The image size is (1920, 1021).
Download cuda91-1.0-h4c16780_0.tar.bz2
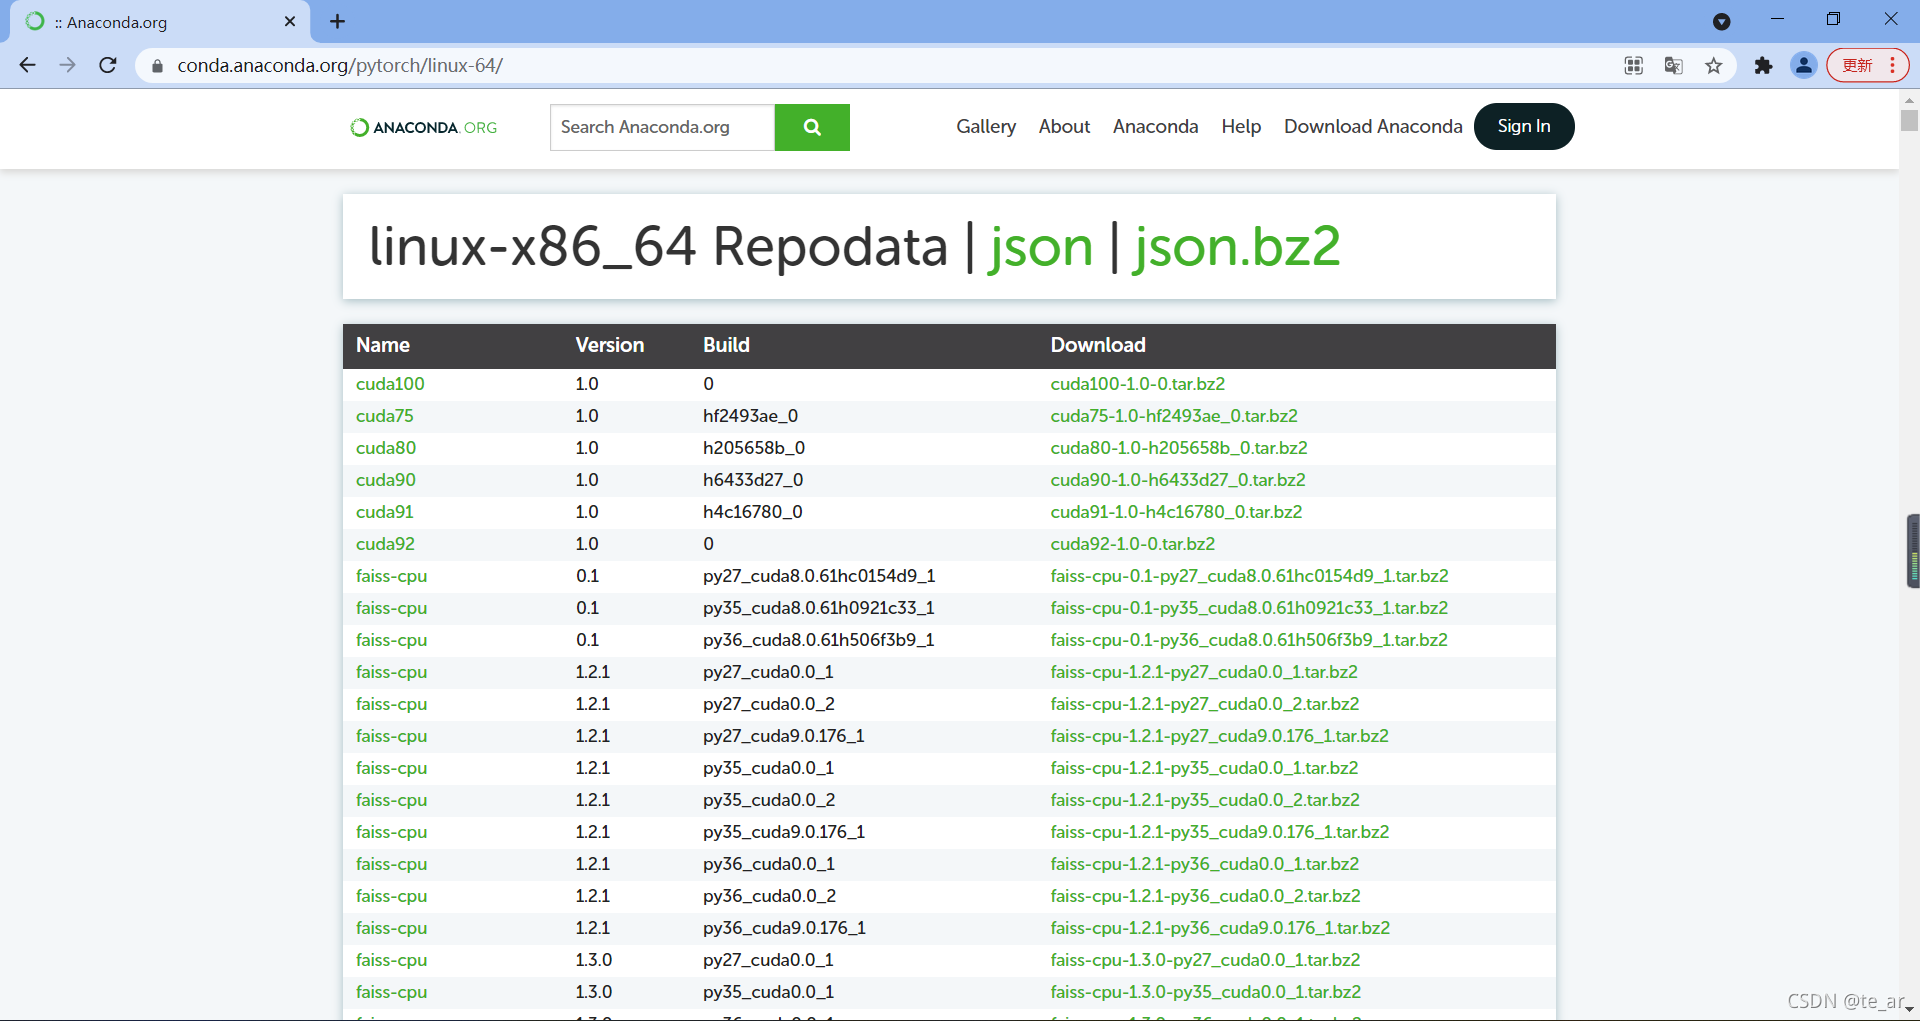click(1176, 512)
